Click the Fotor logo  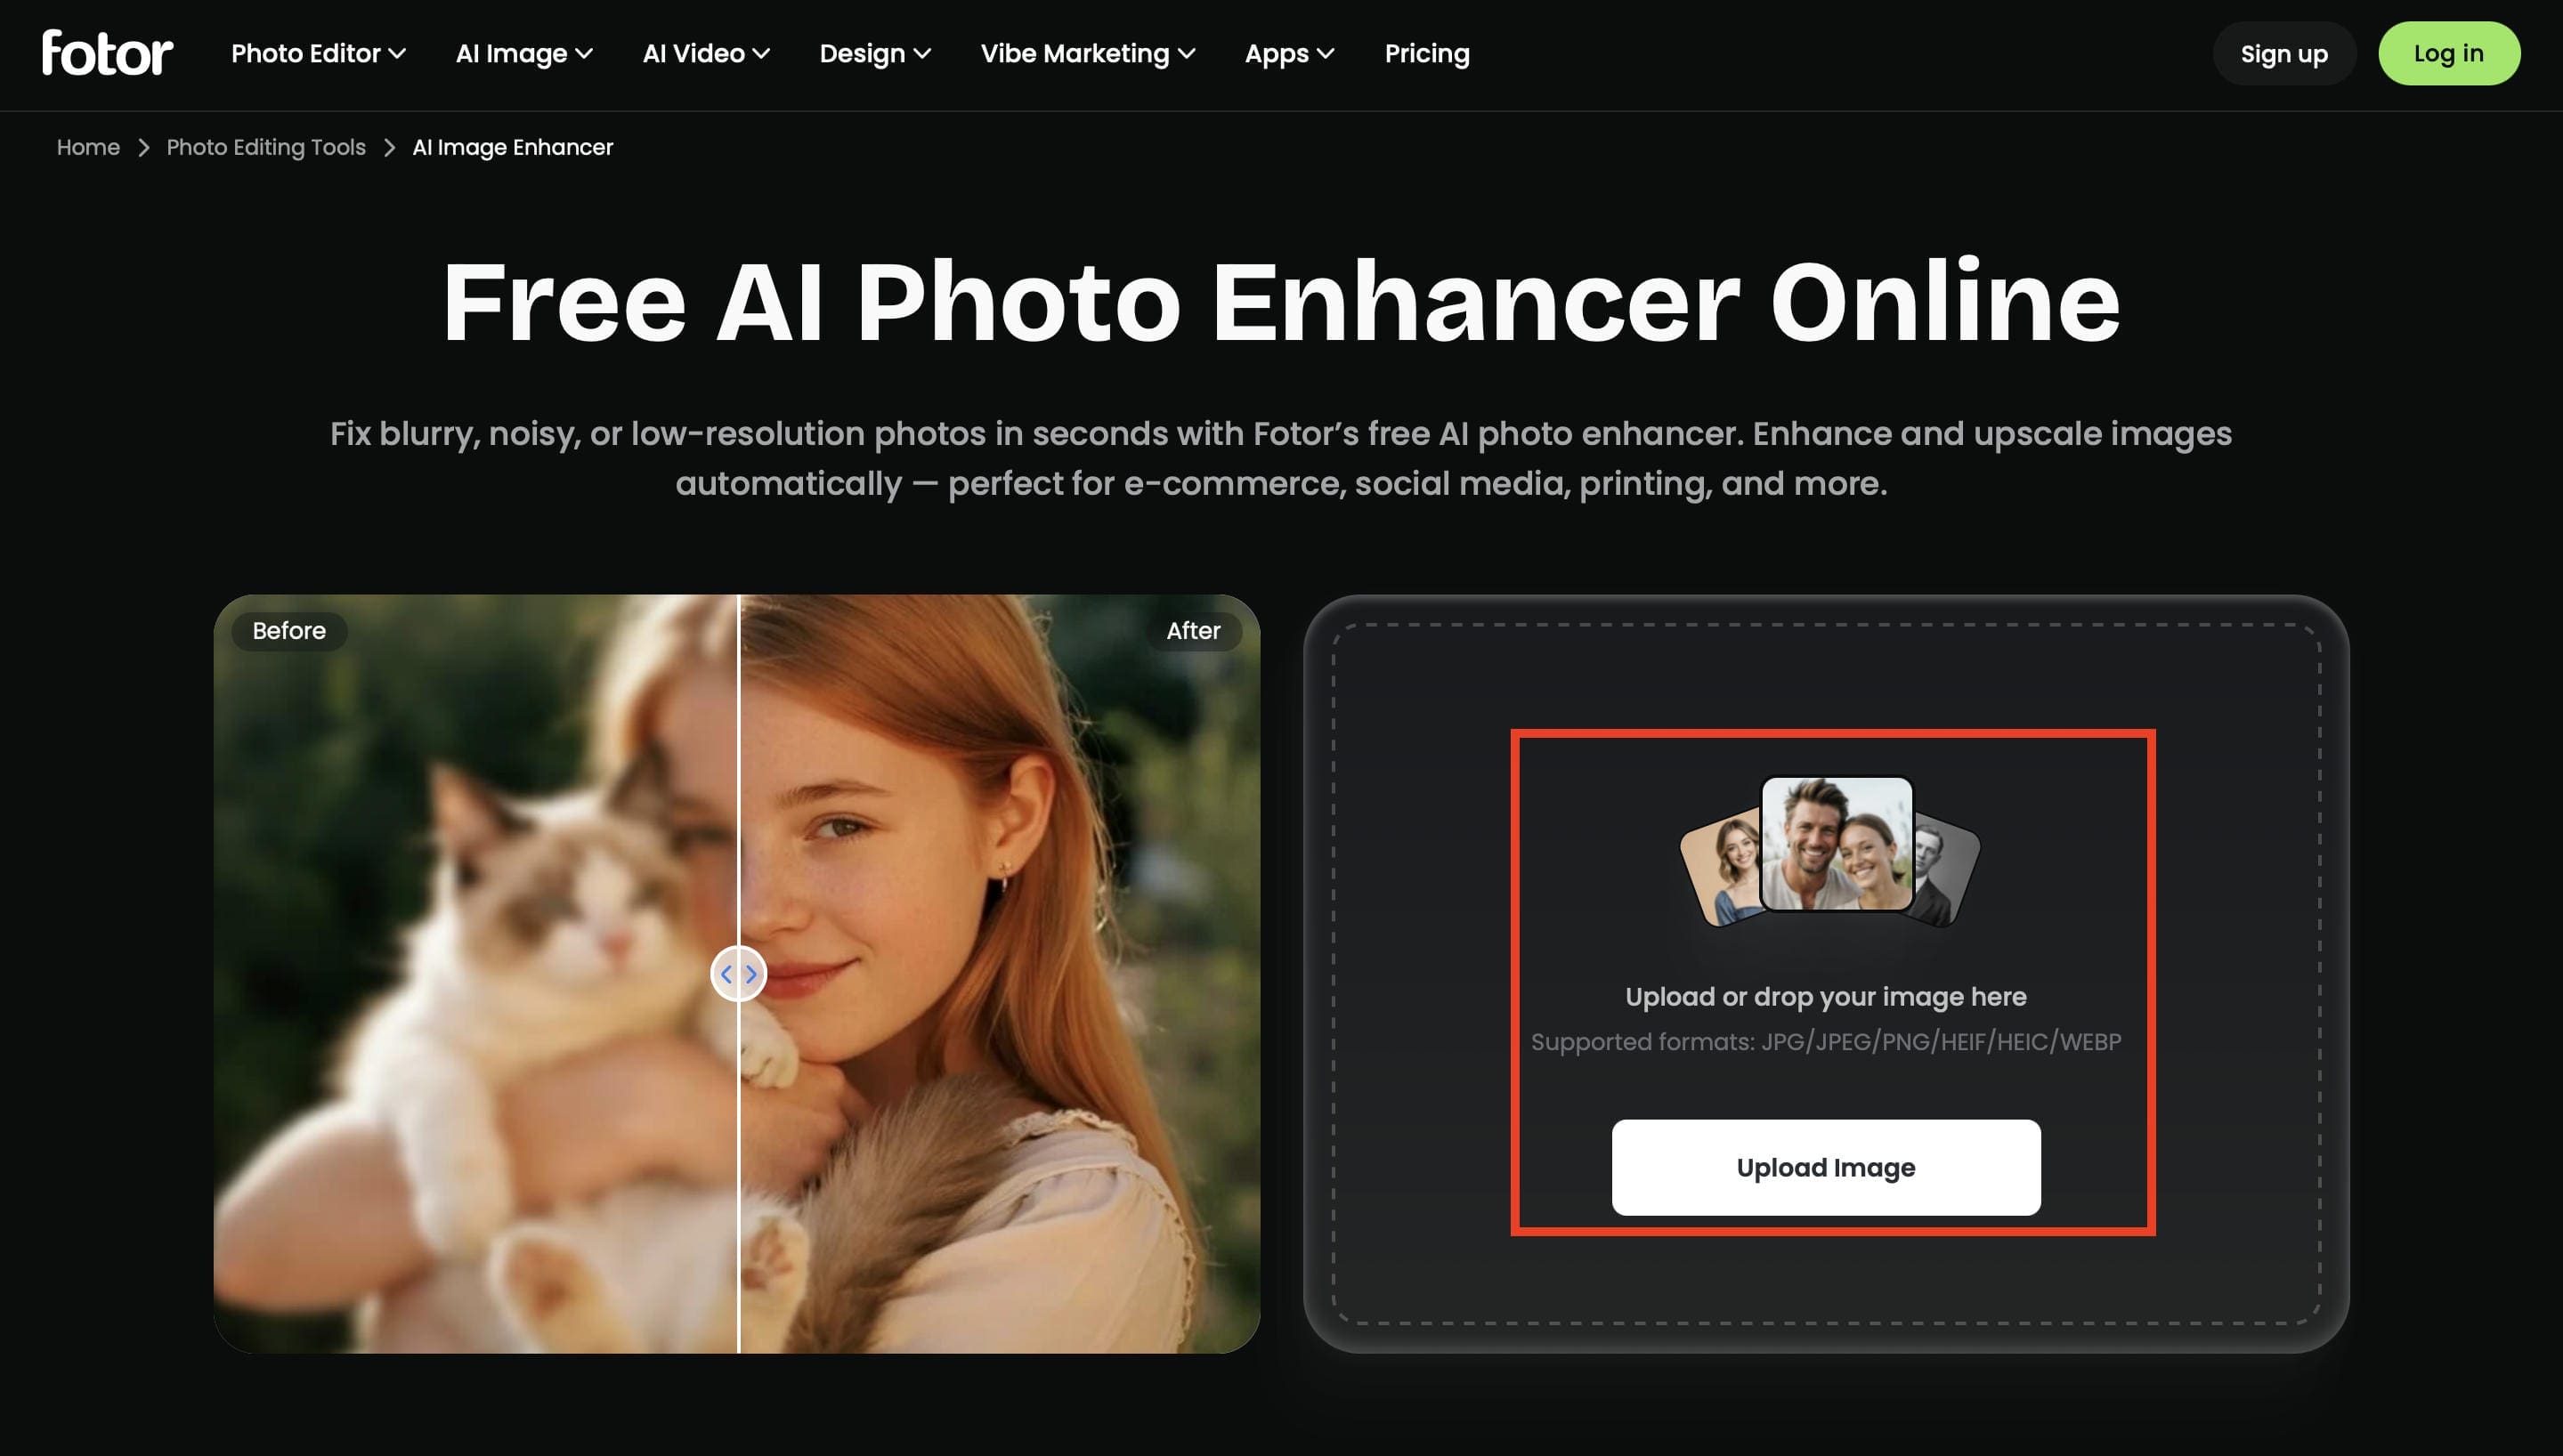point(107,53)
